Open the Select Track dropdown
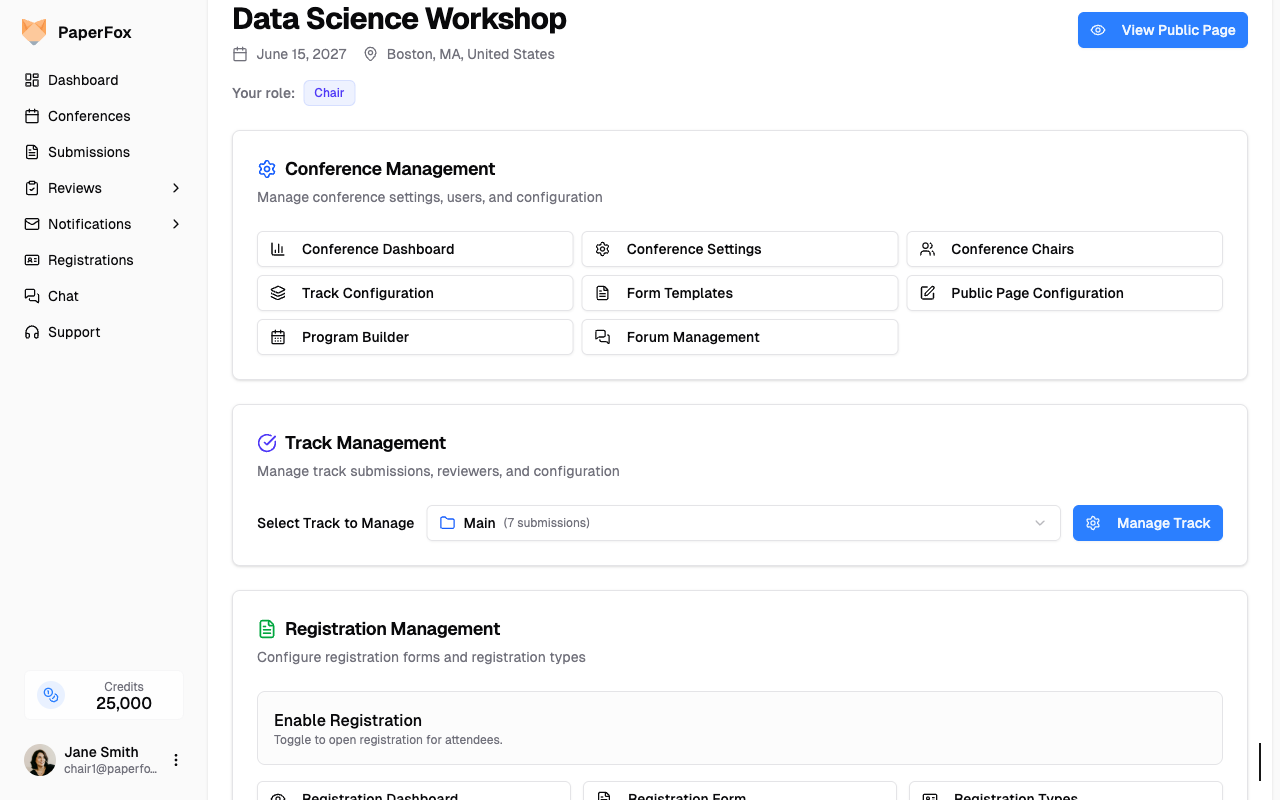The width and height of the screenshot is (1280, 800). 743,523
